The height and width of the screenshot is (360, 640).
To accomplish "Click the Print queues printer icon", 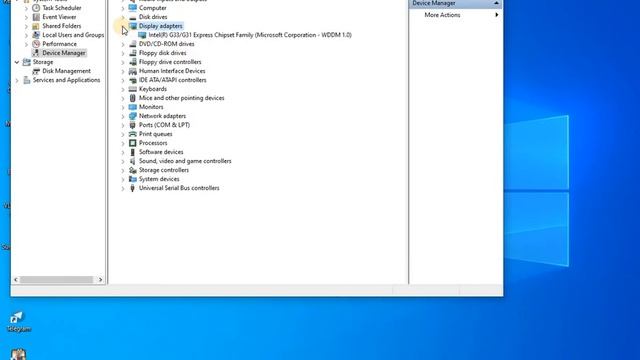I will pos(133,134).
